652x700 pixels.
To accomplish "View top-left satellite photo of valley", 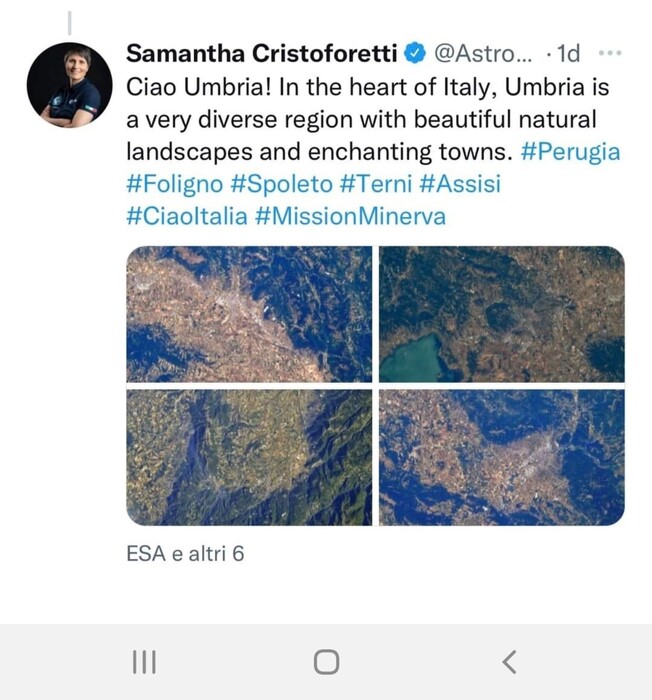I will point(249,314).
